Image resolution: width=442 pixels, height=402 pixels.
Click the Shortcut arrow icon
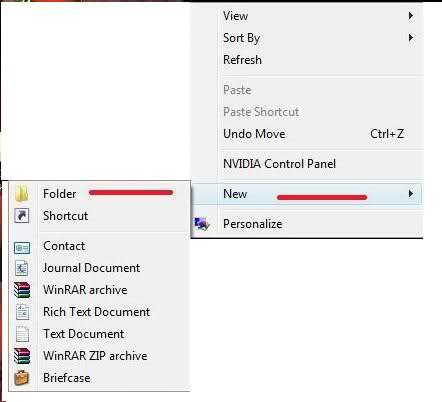22,216
